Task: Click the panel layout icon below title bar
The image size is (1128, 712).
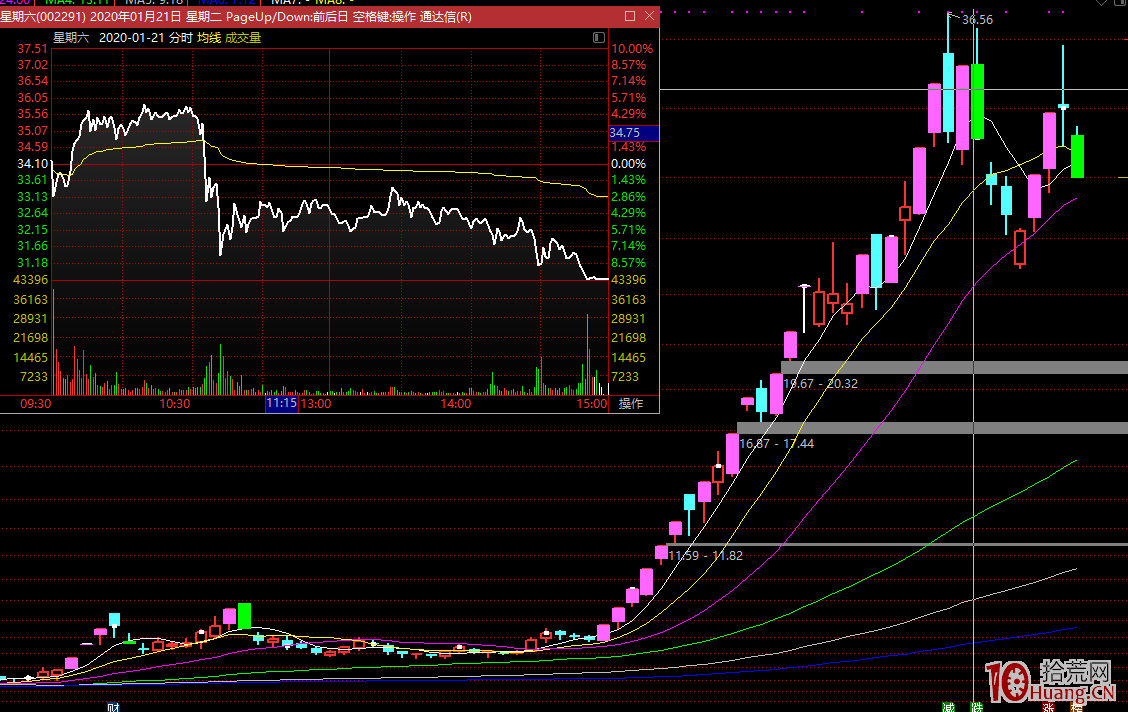Action: (x=598, y=37)
